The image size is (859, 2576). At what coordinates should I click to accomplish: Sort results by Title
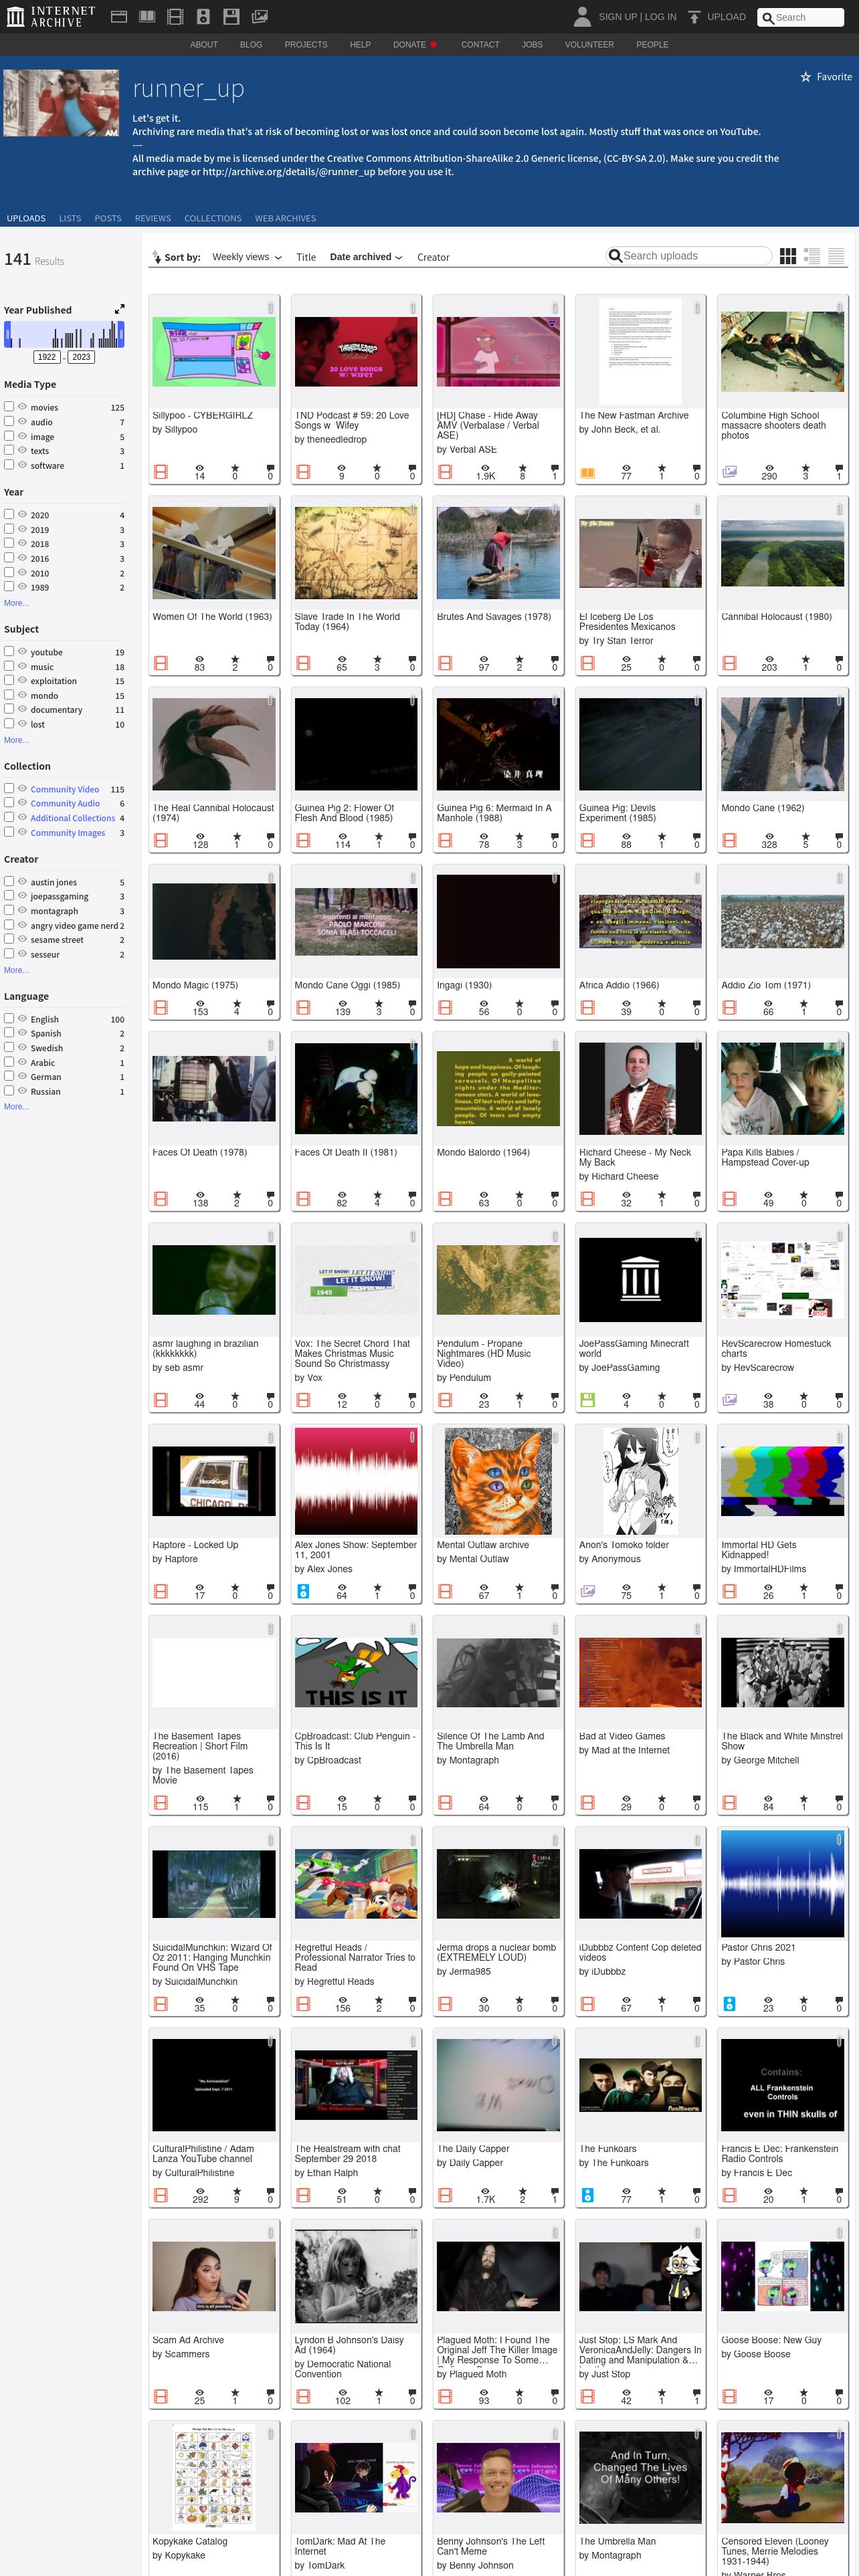306,257
